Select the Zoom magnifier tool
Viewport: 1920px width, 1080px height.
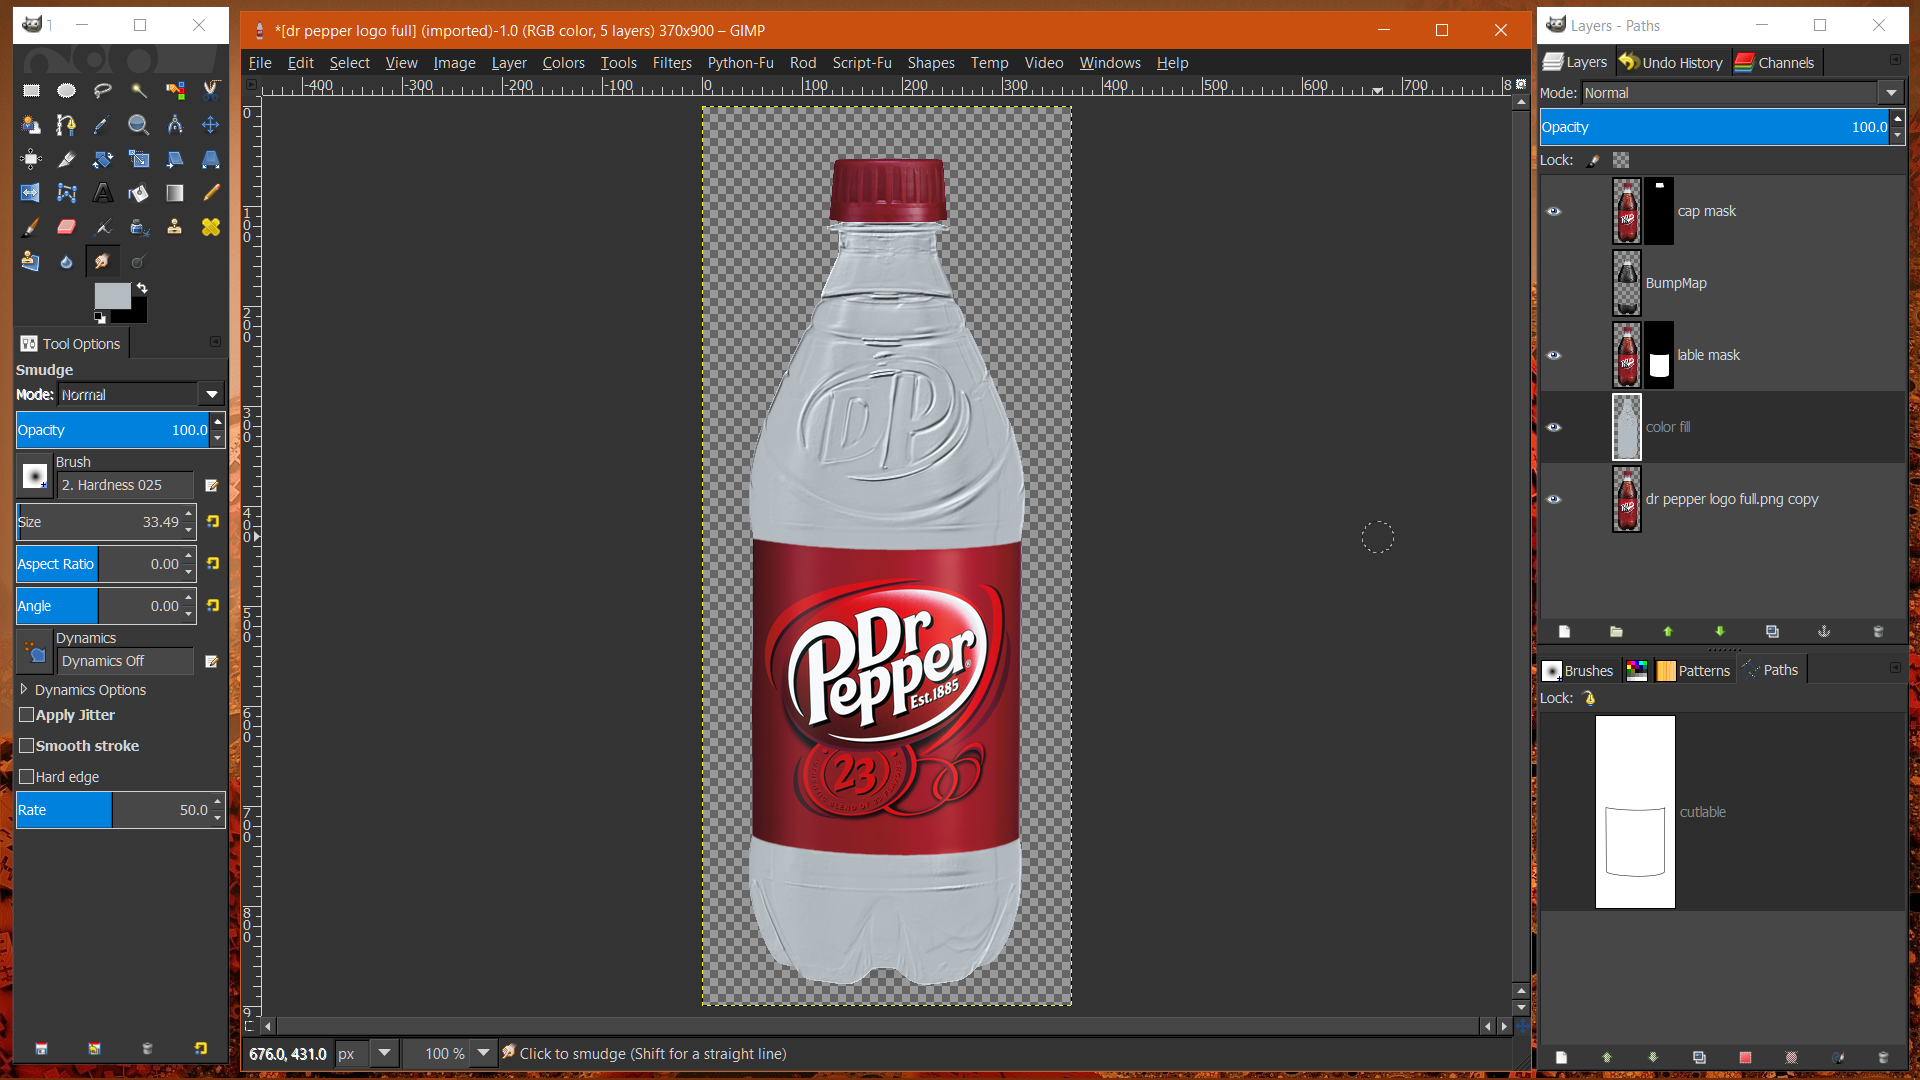139,125
